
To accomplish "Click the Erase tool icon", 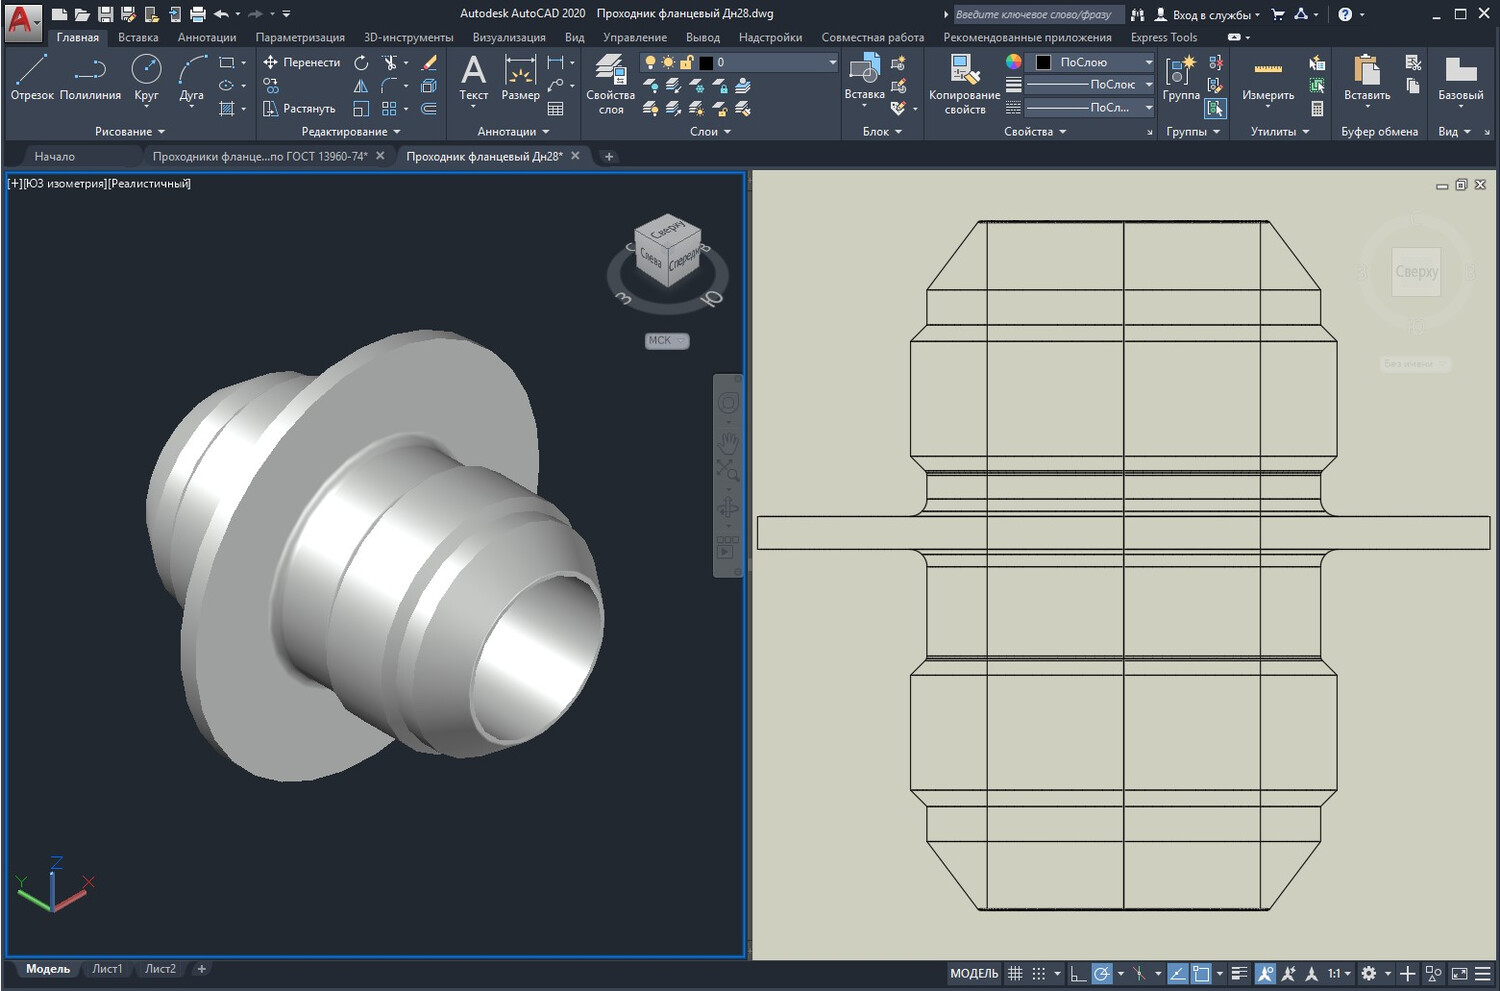I will tap(429, 62).
